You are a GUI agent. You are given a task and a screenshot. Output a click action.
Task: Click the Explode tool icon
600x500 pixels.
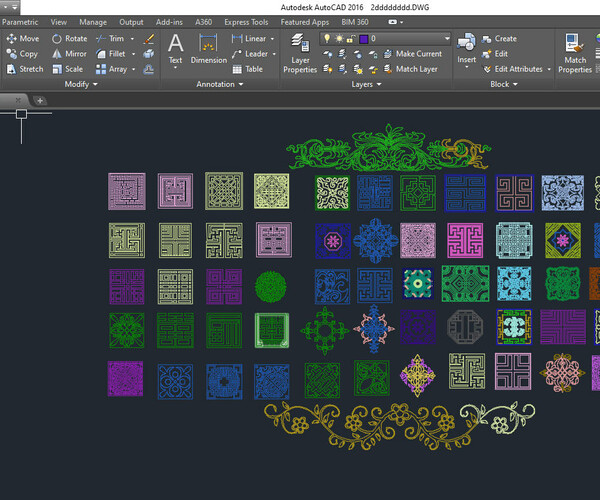[x=149, y=54]
